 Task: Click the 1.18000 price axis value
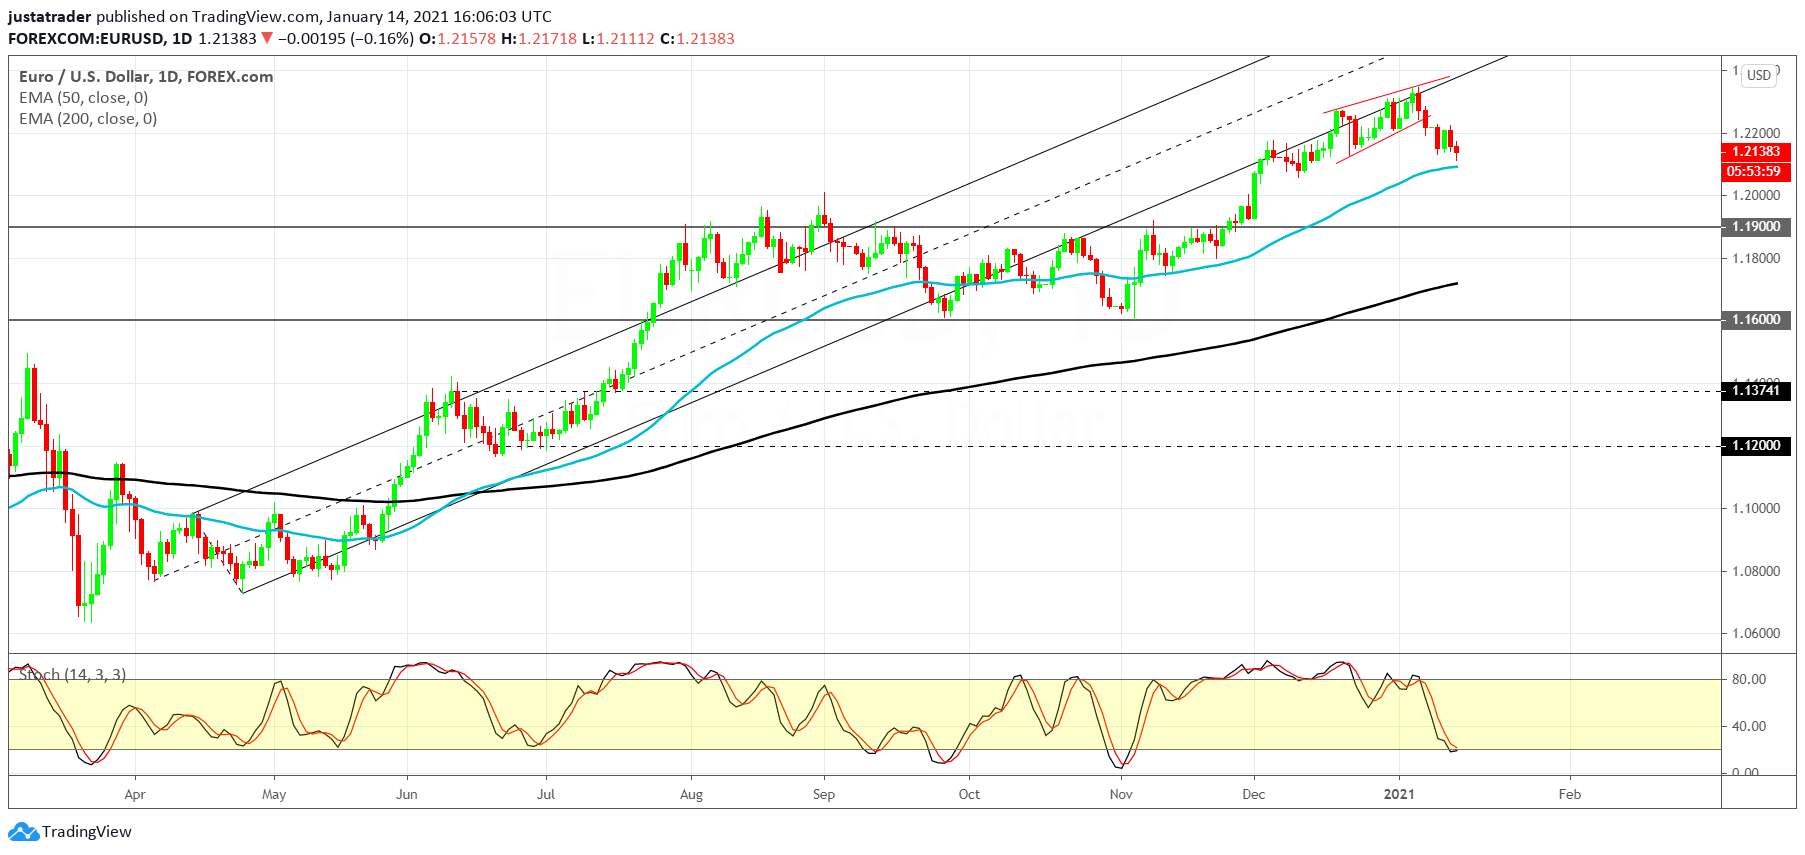1756,259
